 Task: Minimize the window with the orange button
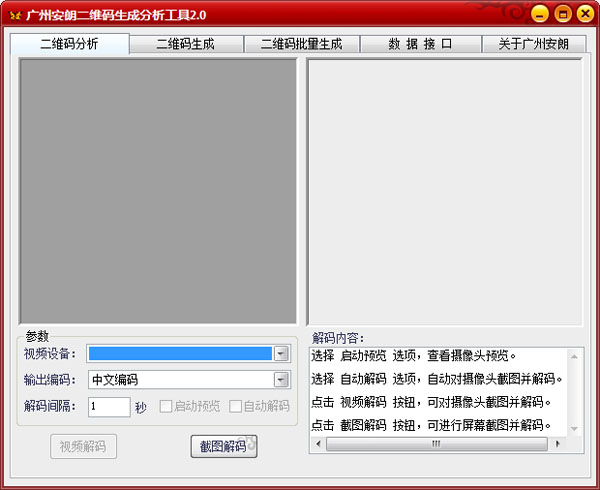pos(540,13)
